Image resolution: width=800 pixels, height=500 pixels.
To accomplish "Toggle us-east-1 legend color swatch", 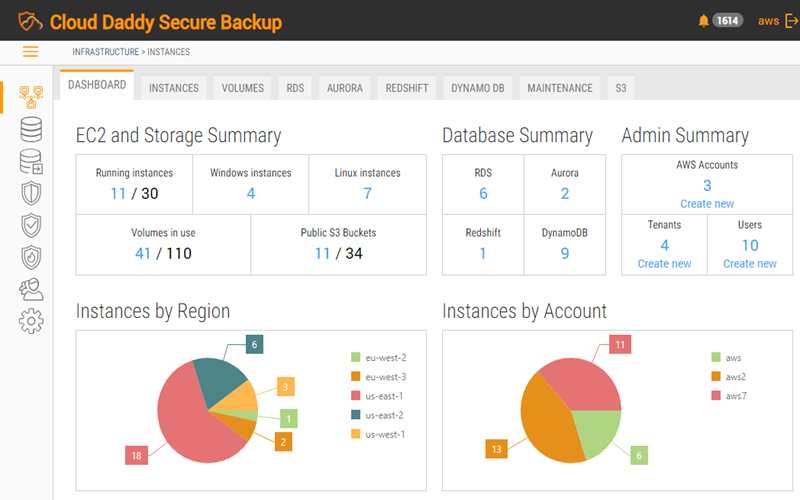I will [x=356, y=395].
